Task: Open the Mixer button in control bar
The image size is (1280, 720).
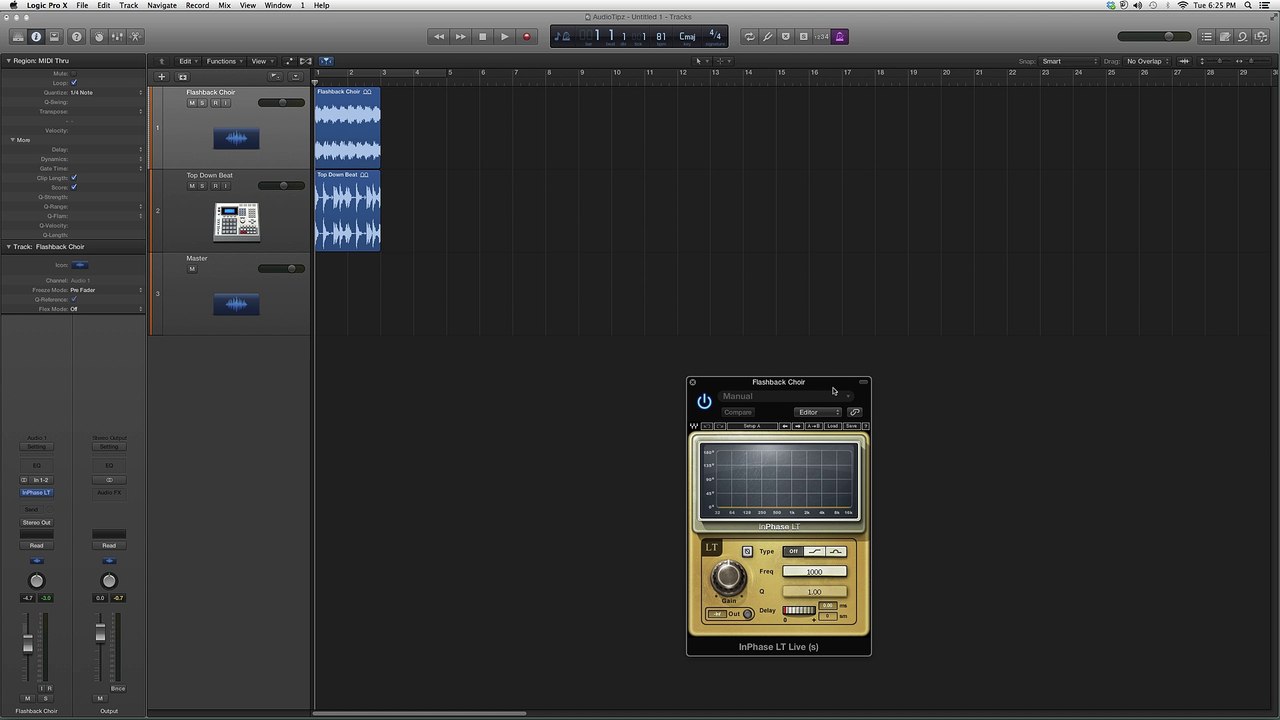Action: point(117,37)
